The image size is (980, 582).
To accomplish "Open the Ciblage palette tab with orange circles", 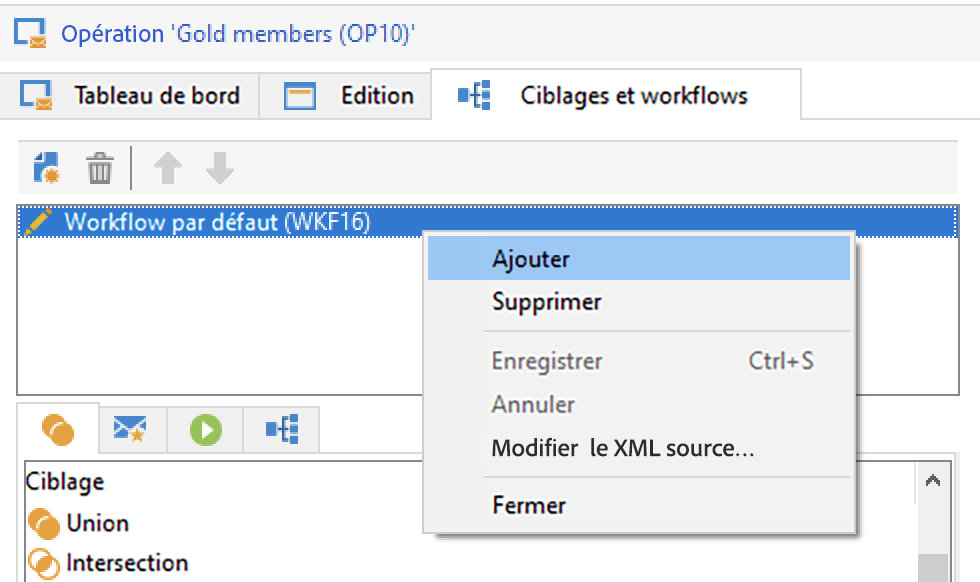I will [x=58, y=429].
